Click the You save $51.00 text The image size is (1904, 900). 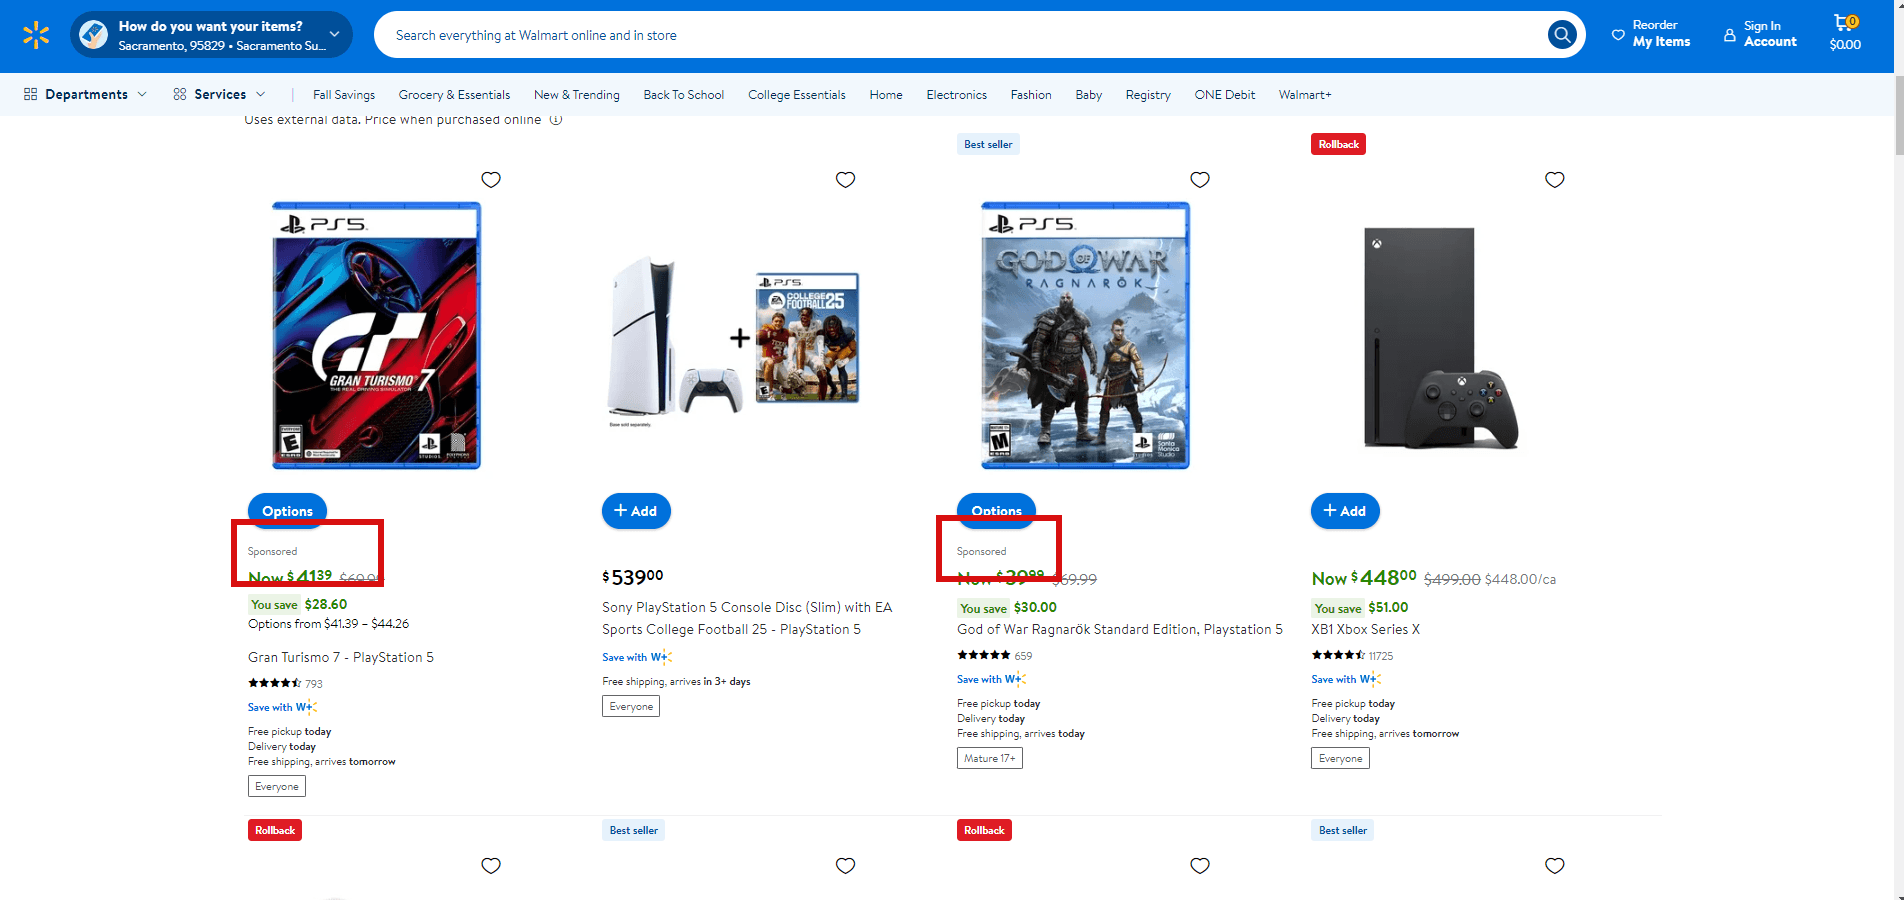click(x=1360, y=607)
